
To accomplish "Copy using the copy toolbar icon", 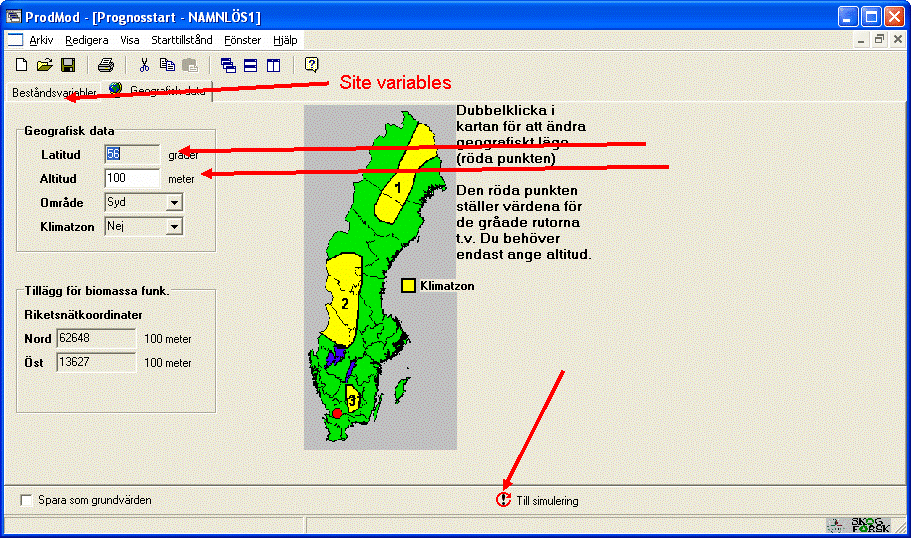I will click(167, 64).
